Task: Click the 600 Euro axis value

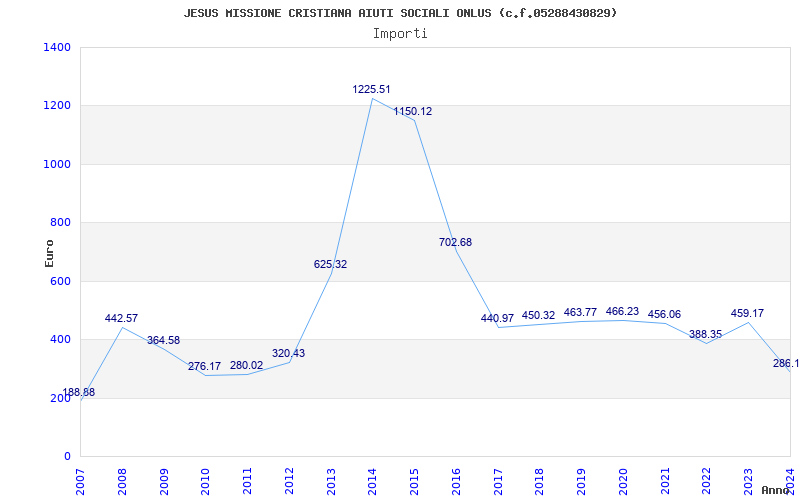Action: [60, 281]
